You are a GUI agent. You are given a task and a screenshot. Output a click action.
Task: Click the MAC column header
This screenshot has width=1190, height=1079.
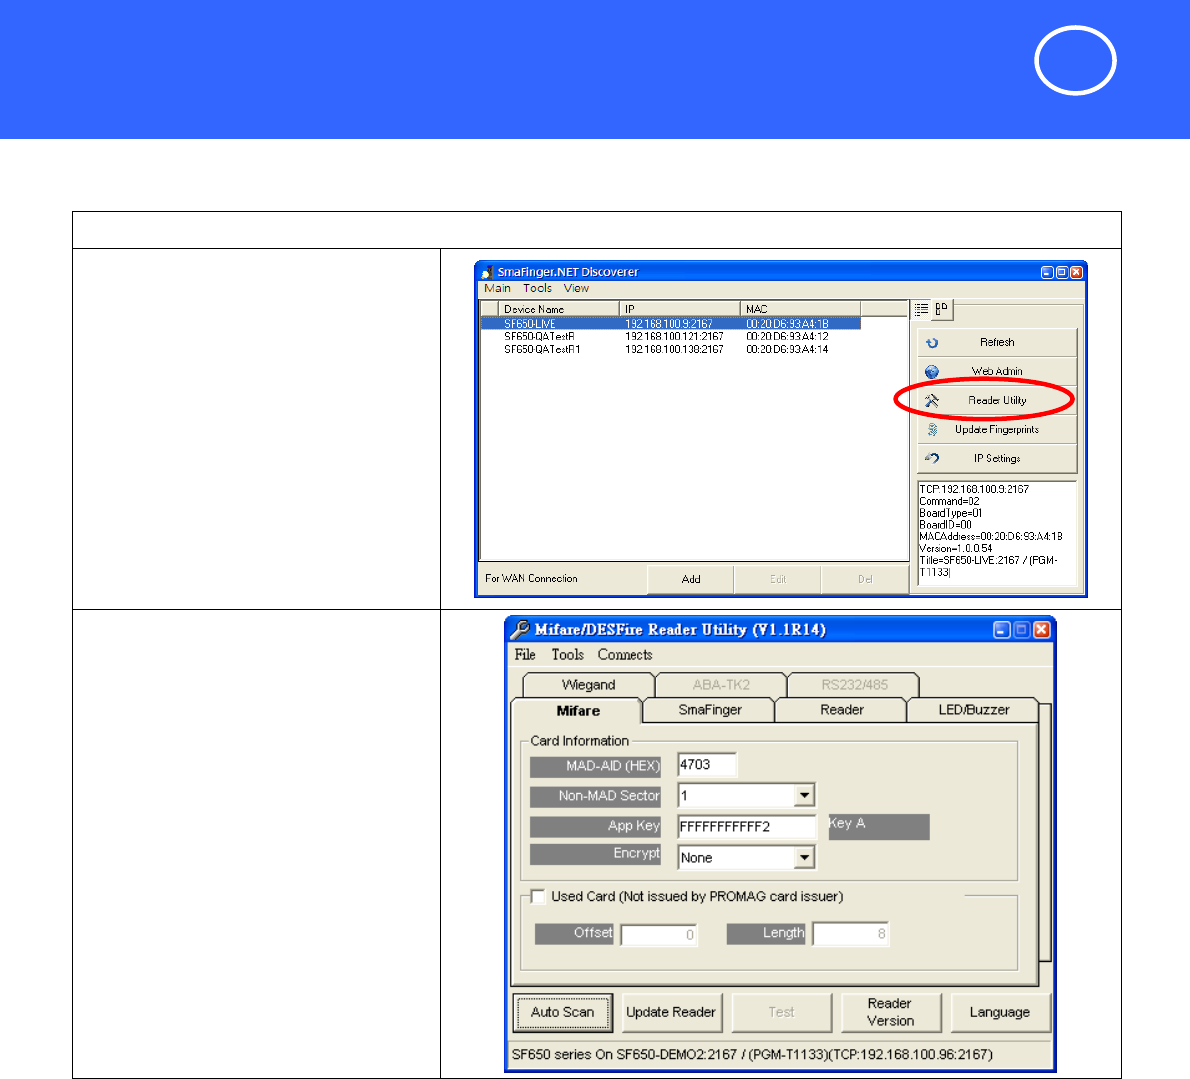click(800, 309)
